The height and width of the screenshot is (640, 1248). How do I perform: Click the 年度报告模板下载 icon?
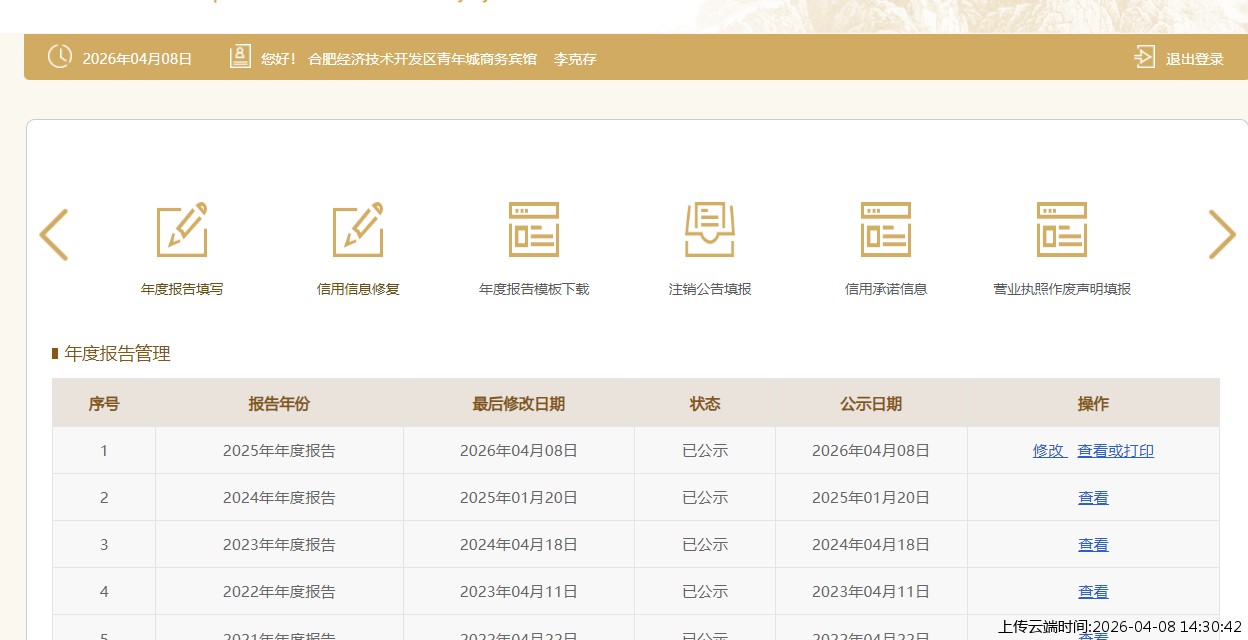534,230
